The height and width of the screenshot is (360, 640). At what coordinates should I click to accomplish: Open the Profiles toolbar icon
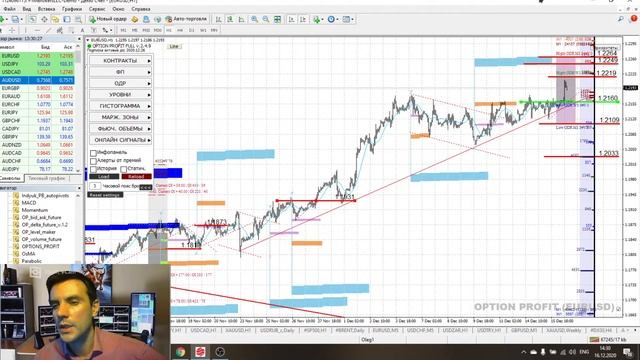16,19
